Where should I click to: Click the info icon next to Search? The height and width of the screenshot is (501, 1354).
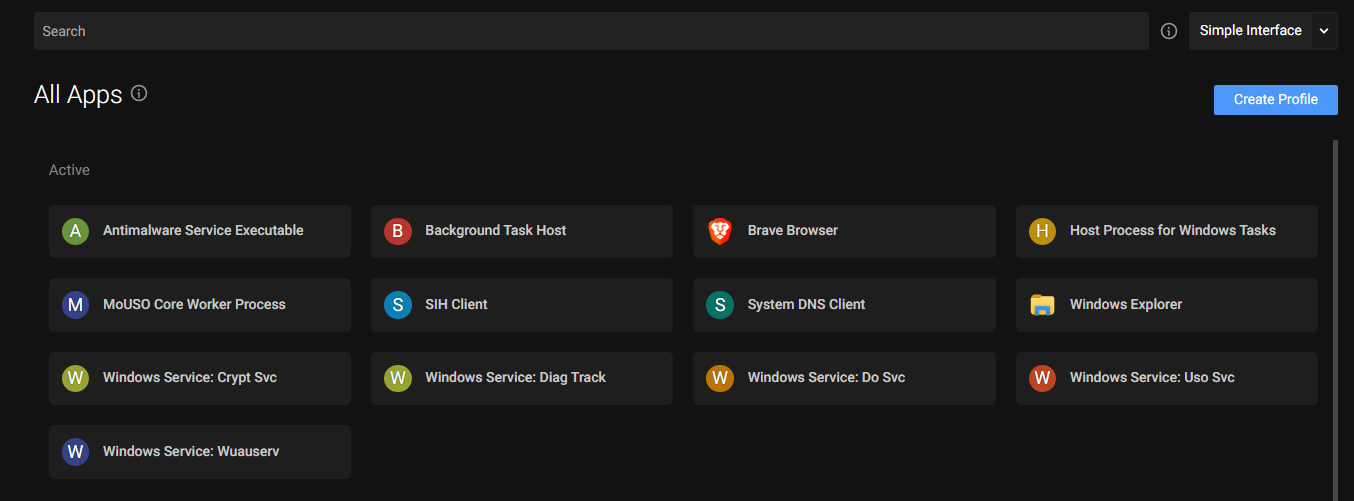point(1169,31)
